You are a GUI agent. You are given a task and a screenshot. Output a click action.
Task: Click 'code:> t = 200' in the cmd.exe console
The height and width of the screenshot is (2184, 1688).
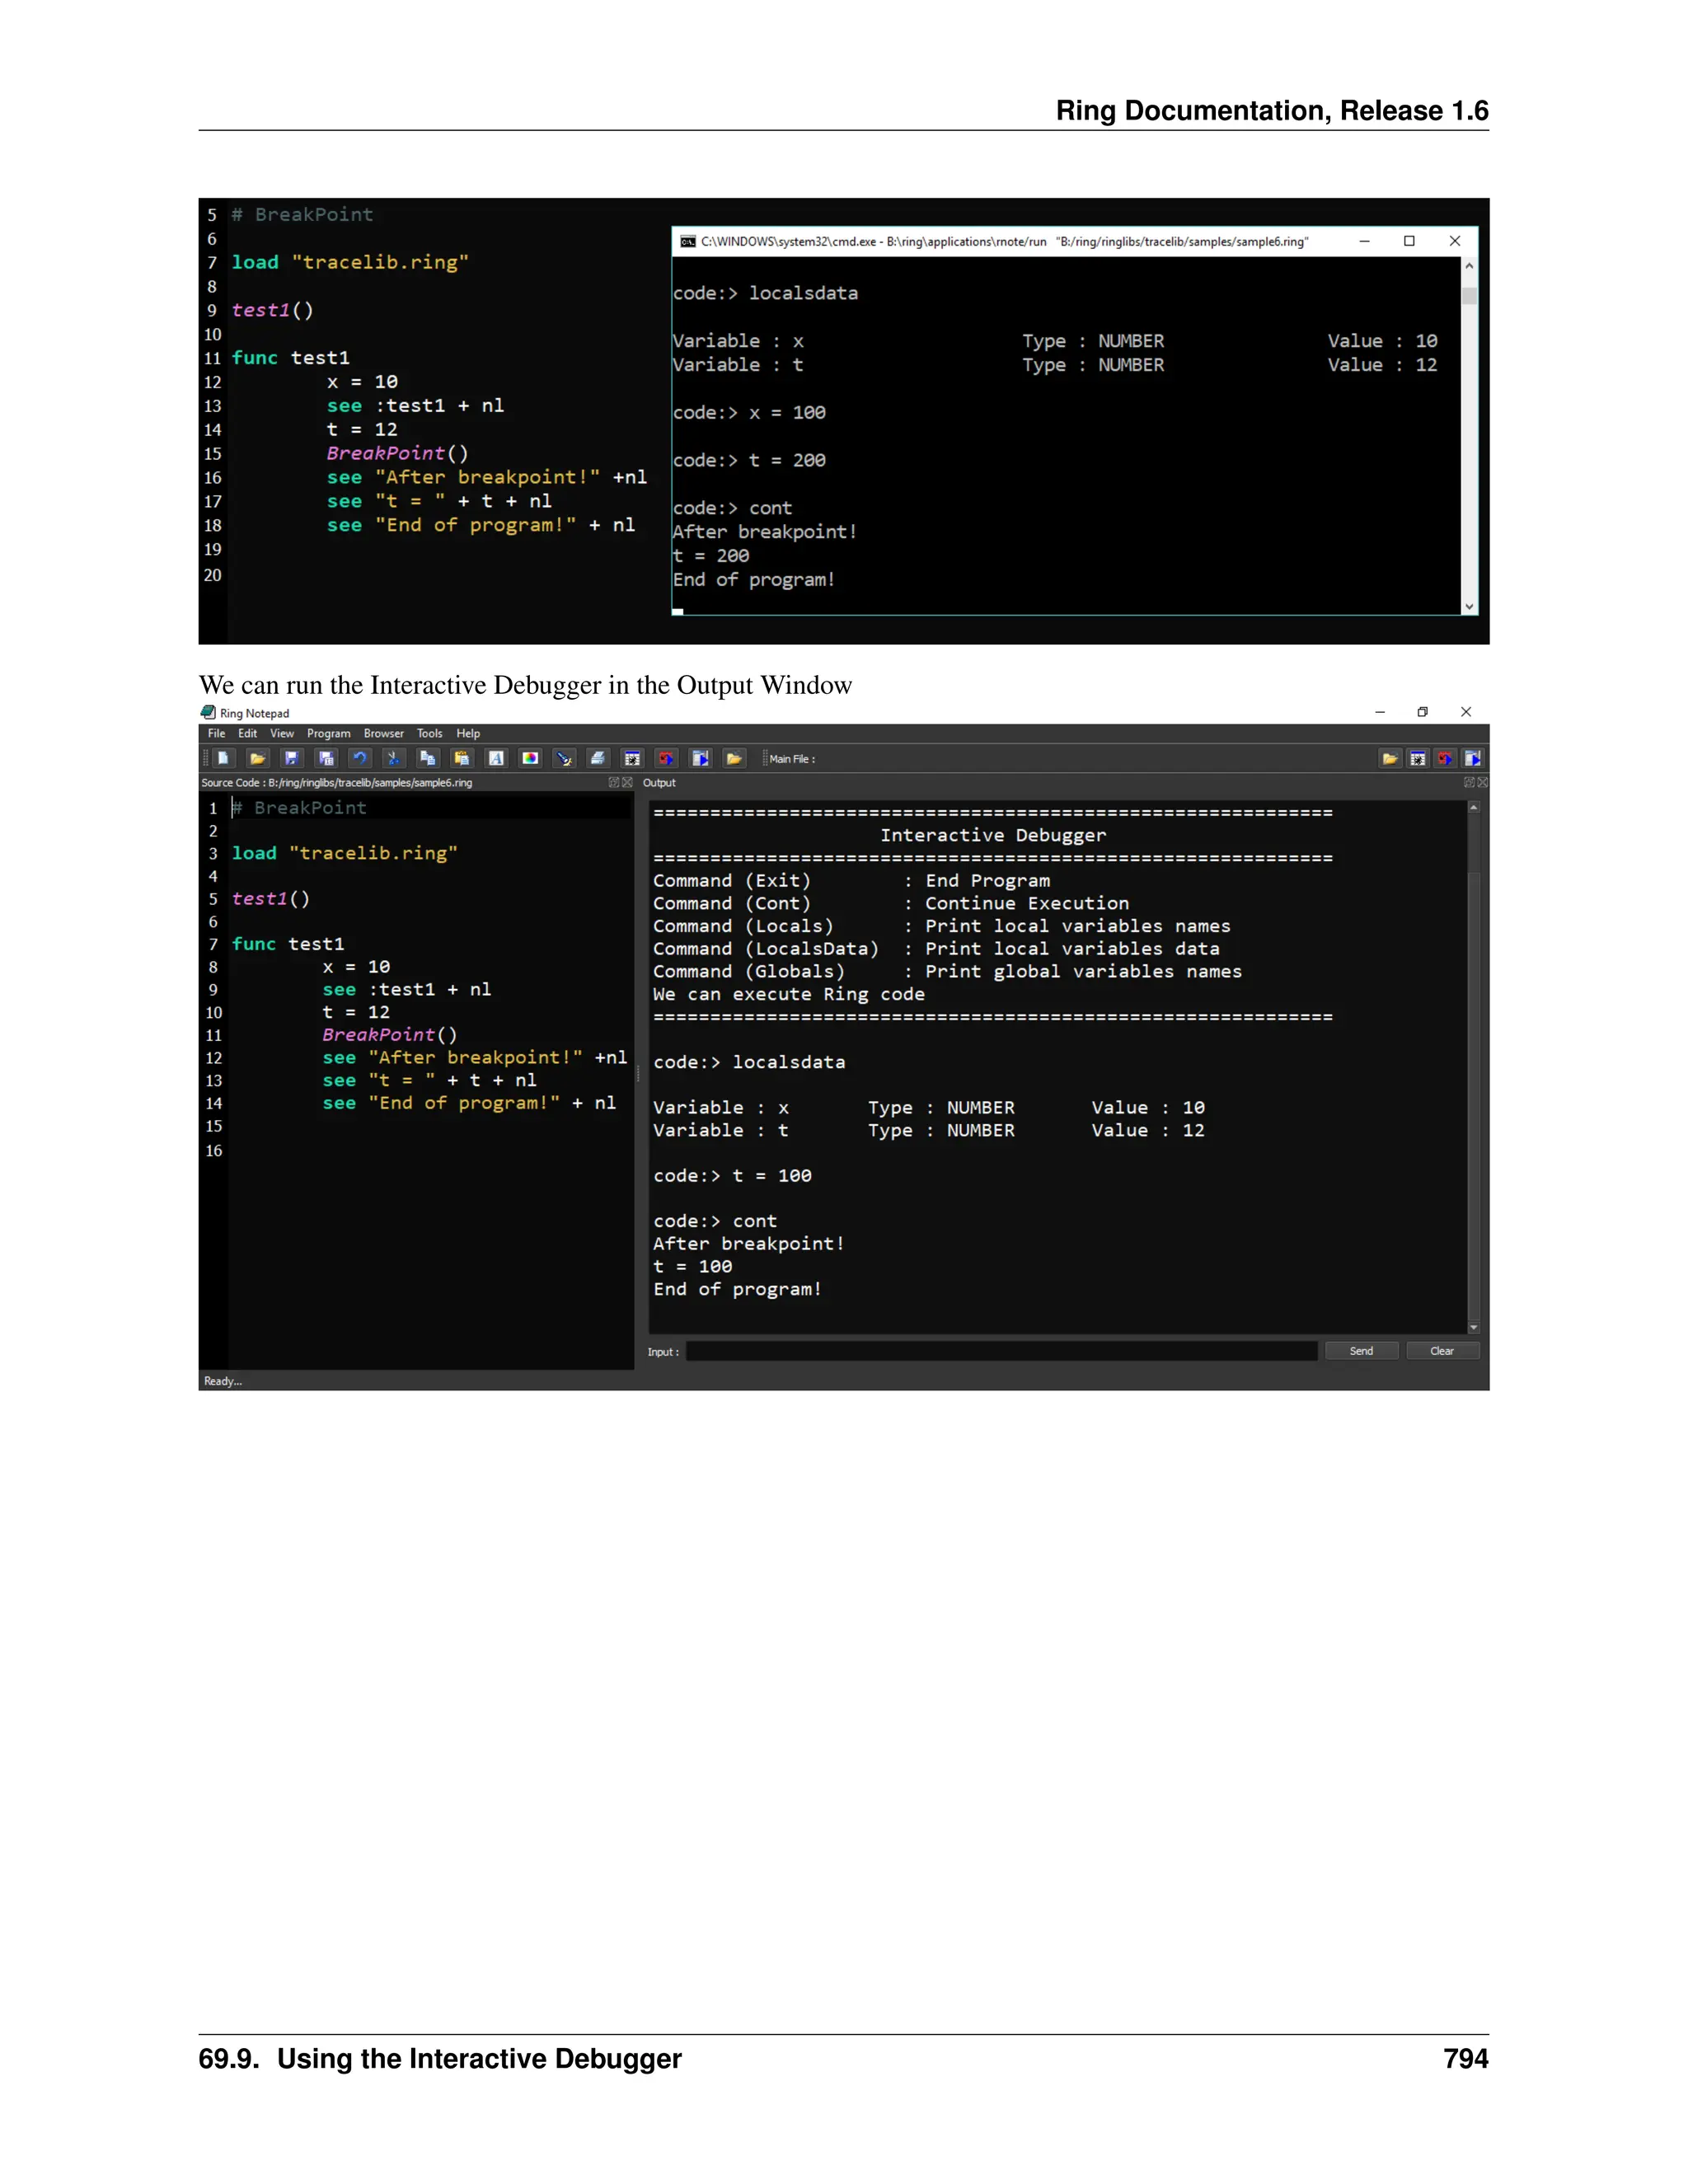tap(749, 461)
